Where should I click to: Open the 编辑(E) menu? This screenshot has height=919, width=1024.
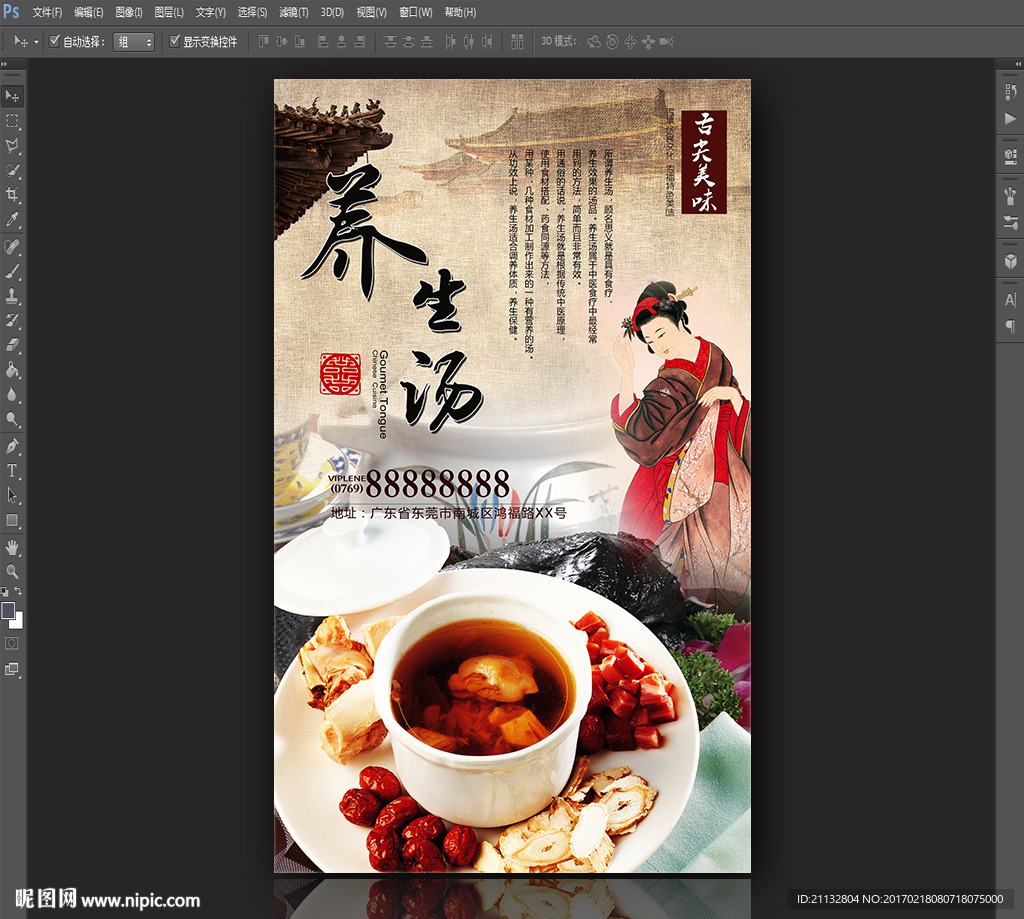[x=88, y=12]
